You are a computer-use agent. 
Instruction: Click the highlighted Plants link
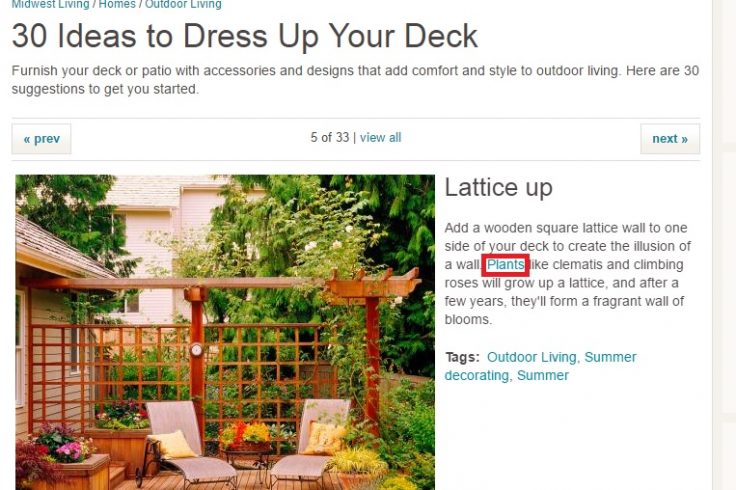(x=506, y=265)
